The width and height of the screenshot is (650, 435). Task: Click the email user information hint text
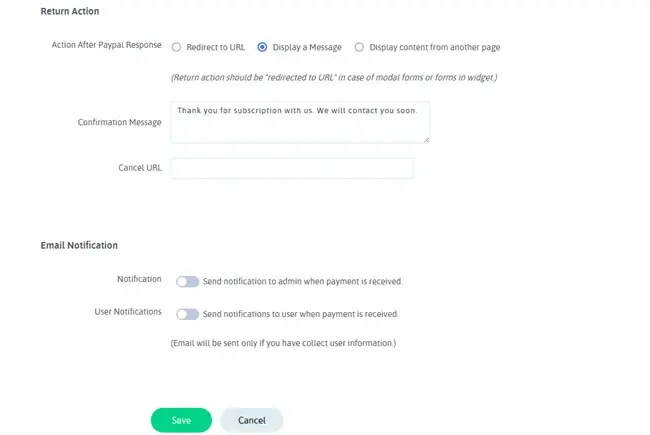point(283,343)
